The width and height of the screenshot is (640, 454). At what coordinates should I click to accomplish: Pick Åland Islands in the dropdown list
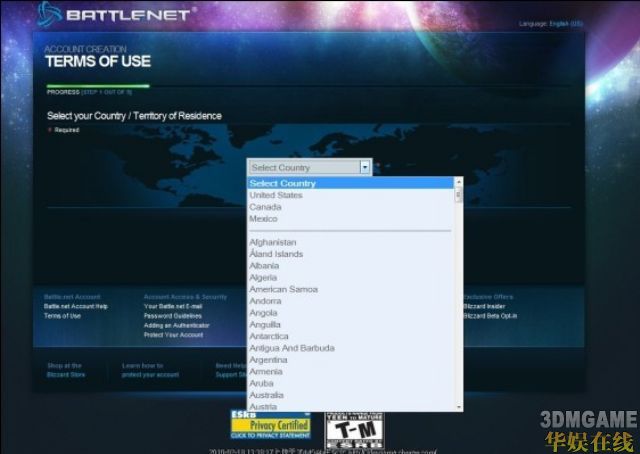point(350,254)
